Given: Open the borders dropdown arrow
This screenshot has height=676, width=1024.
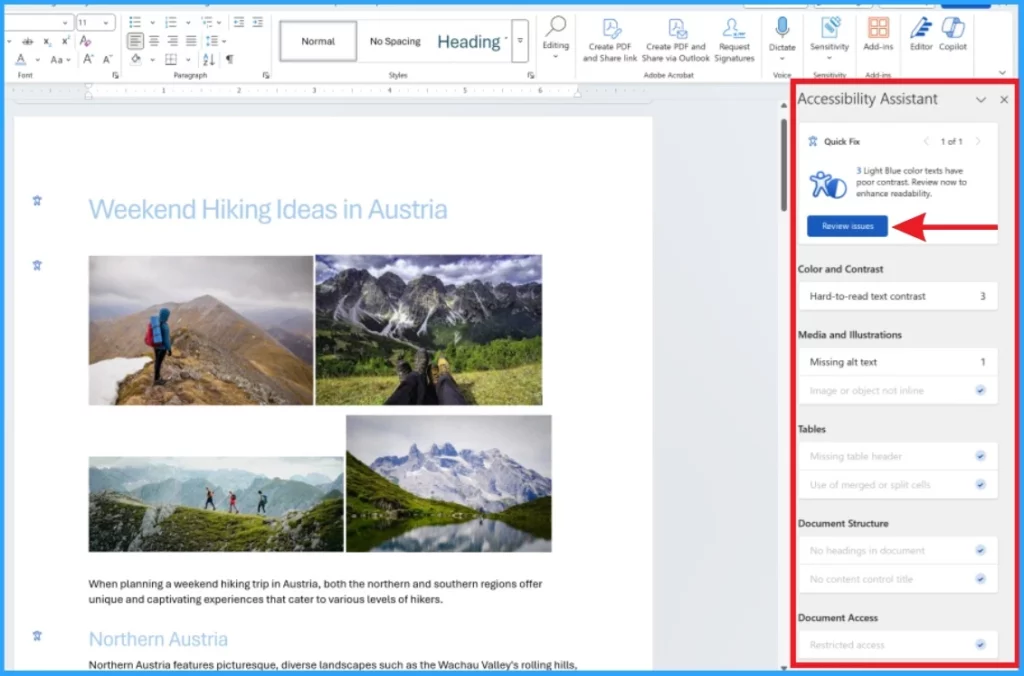Looking at the screenshot, I should click(188, 59).
